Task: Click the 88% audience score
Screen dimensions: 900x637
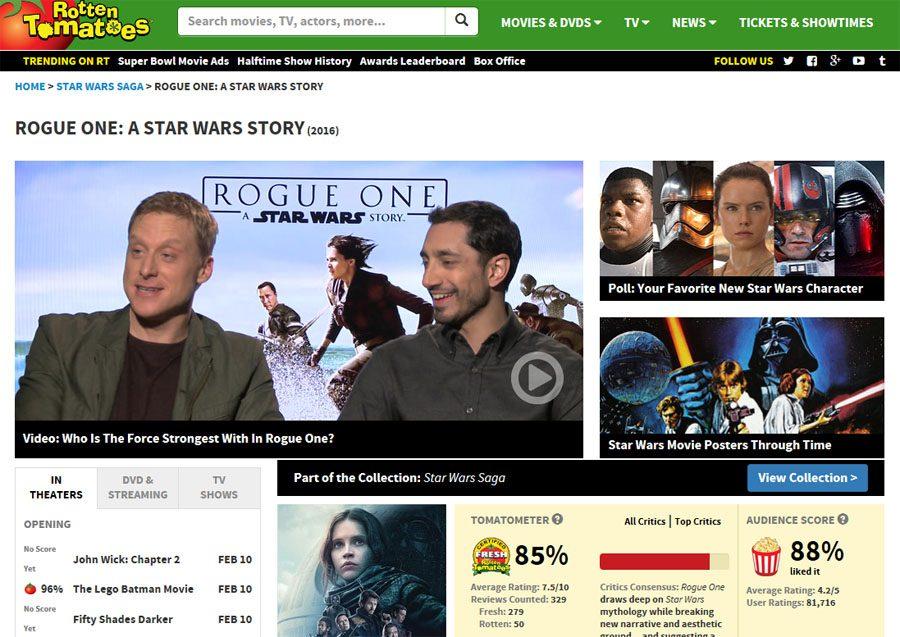Action: point(817,551)
